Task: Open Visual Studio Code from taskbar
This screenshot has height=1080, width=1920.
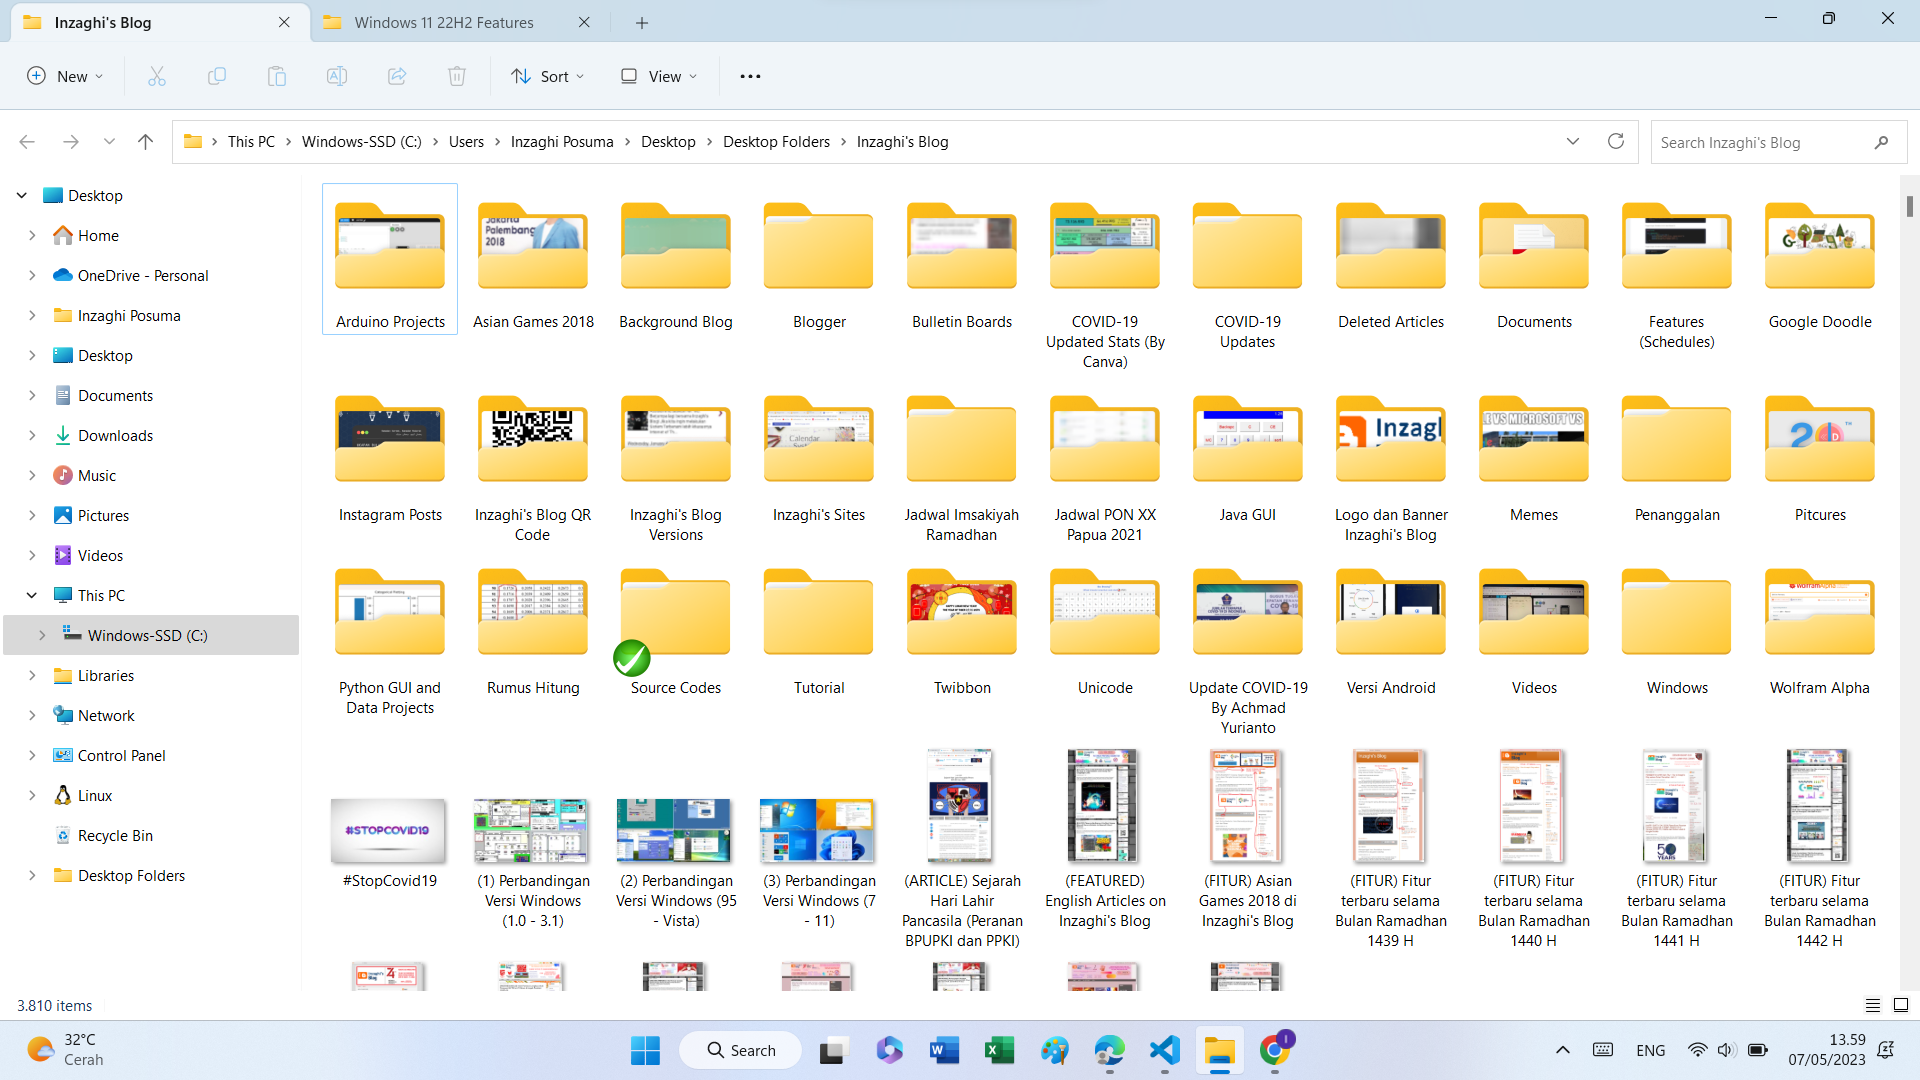Action: click(1165, 1050)
